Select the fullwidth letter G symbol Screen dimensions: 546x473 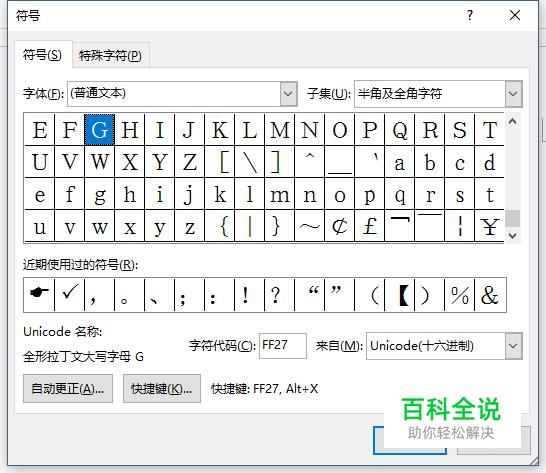click(99, 130)
